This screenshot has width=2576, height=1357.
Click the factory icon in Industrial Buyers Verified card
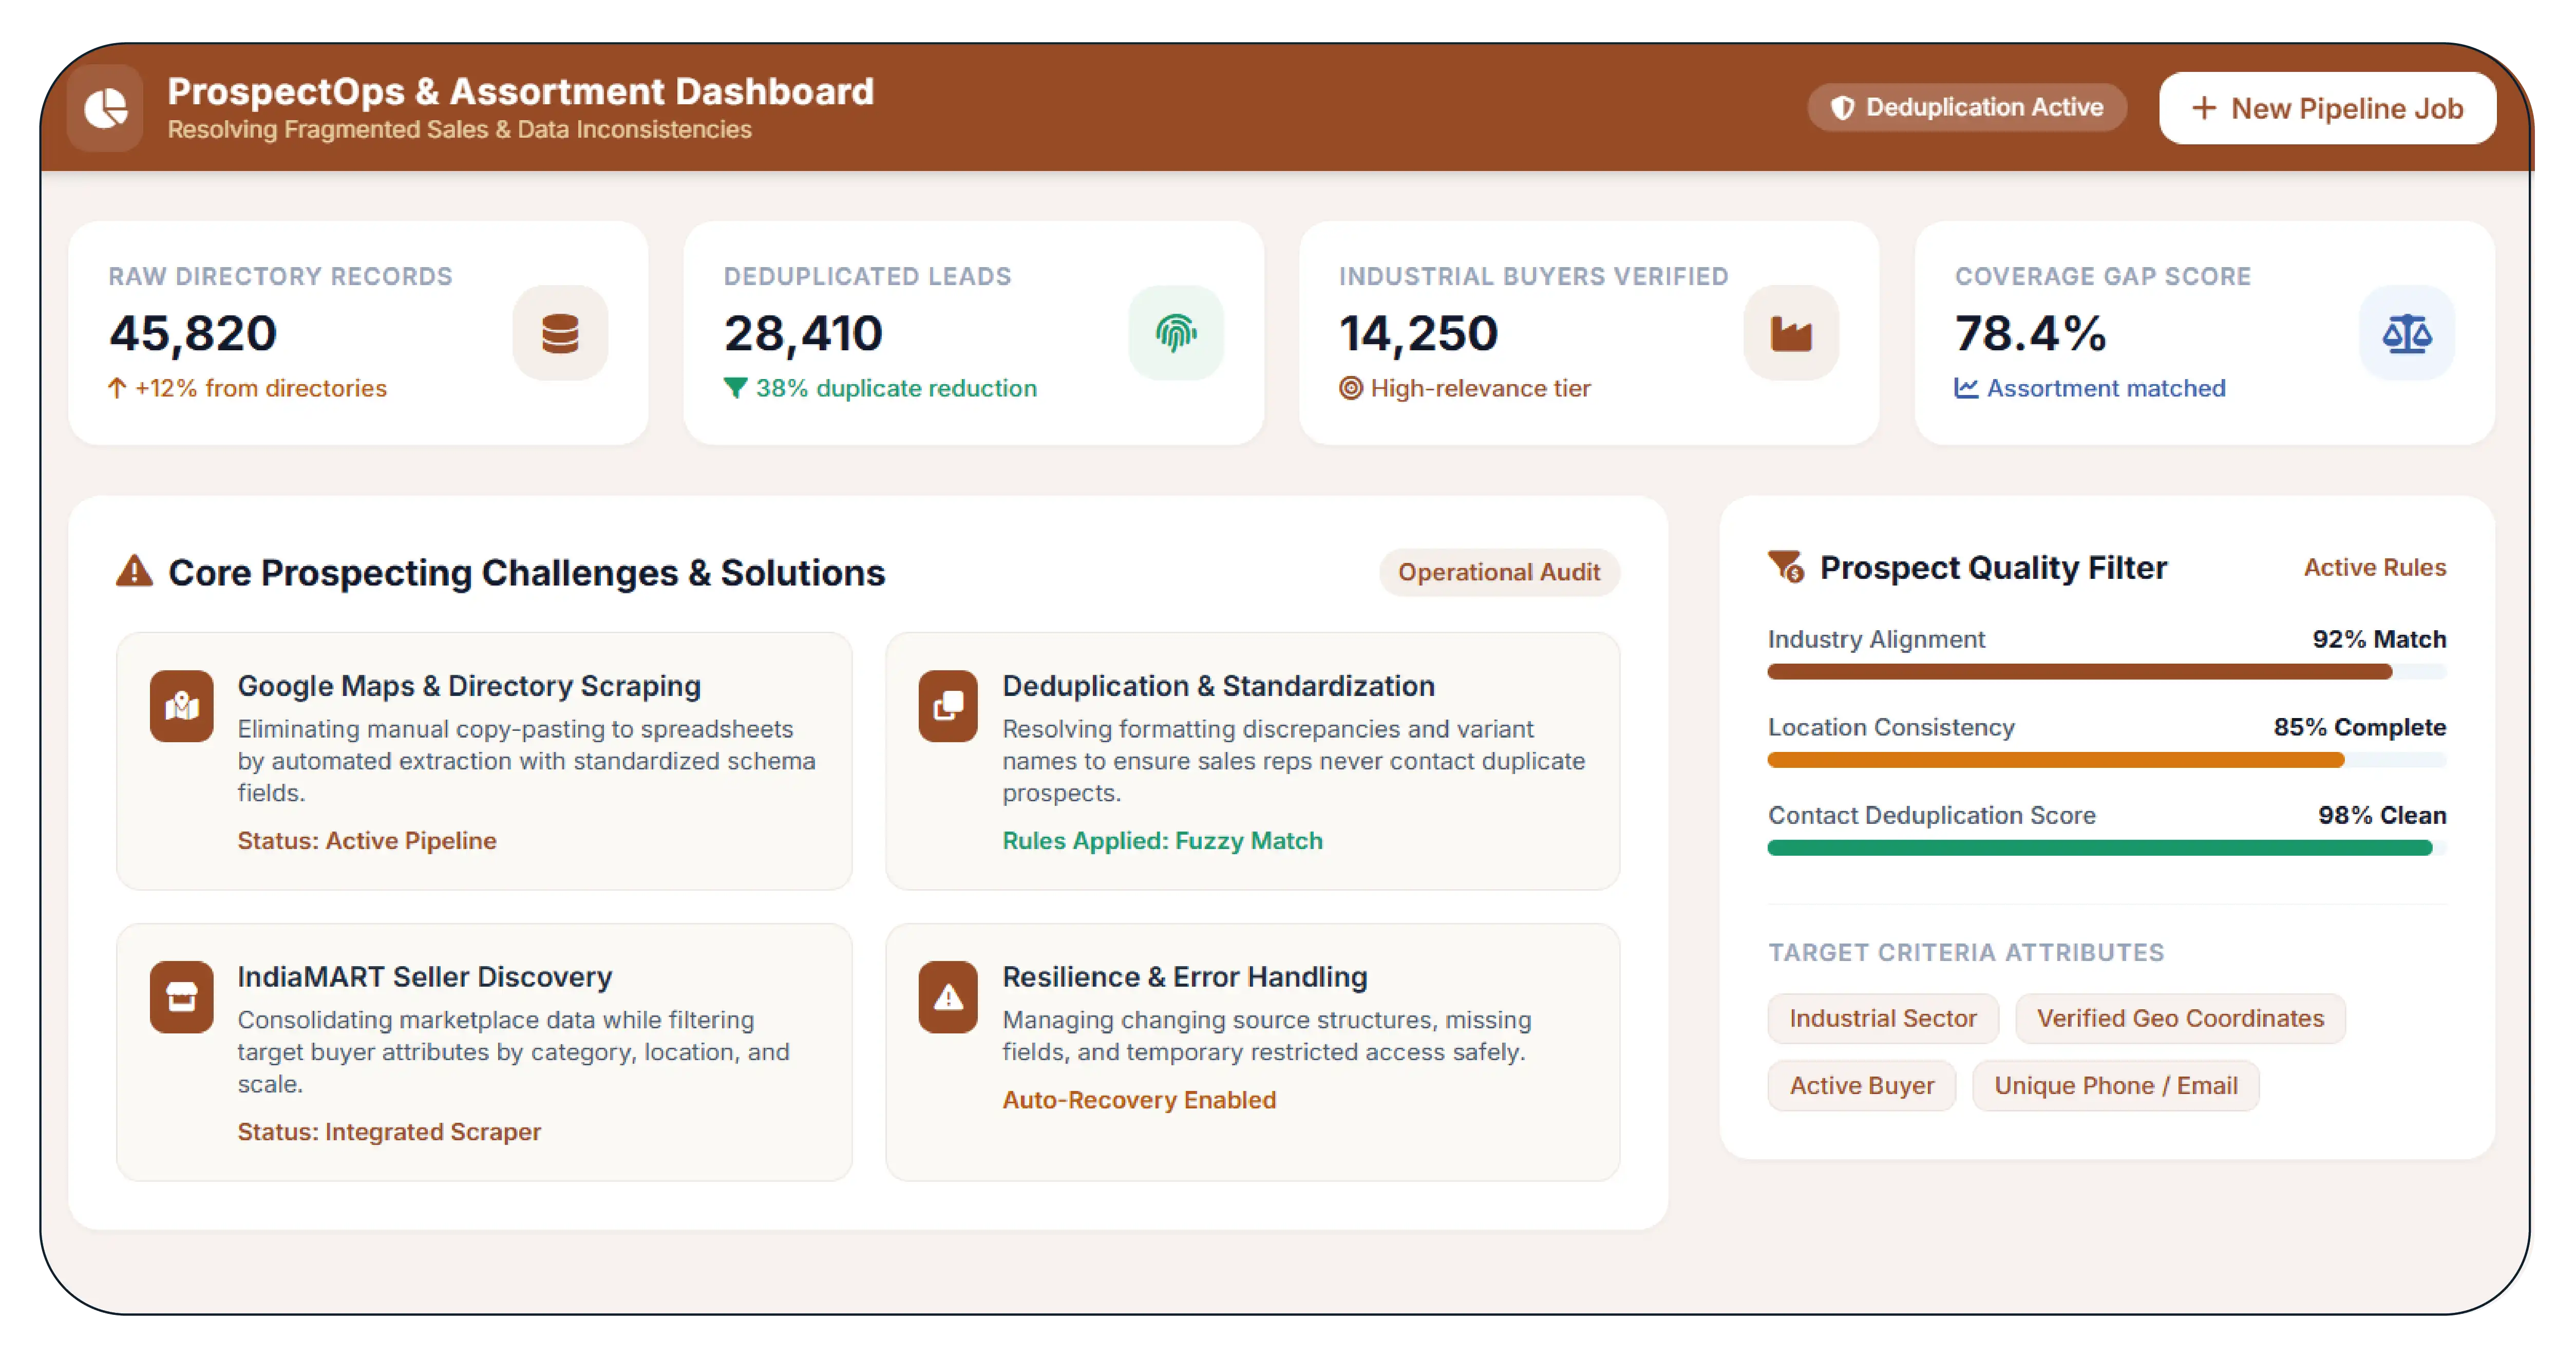pos(1791,333)
